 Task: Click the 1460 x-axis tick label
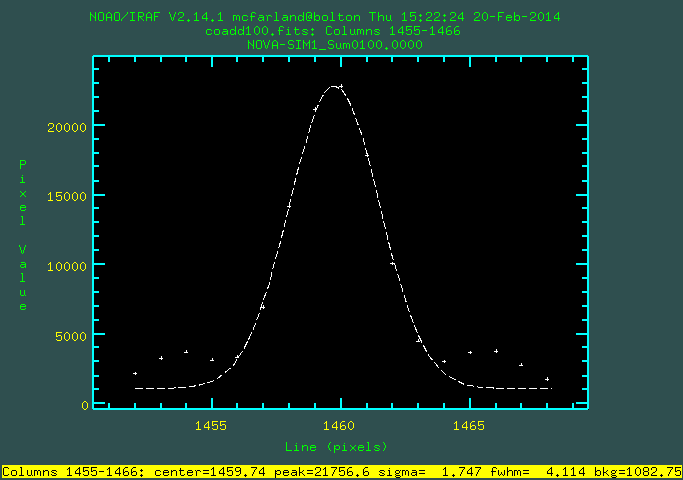(x=340, y=425)
